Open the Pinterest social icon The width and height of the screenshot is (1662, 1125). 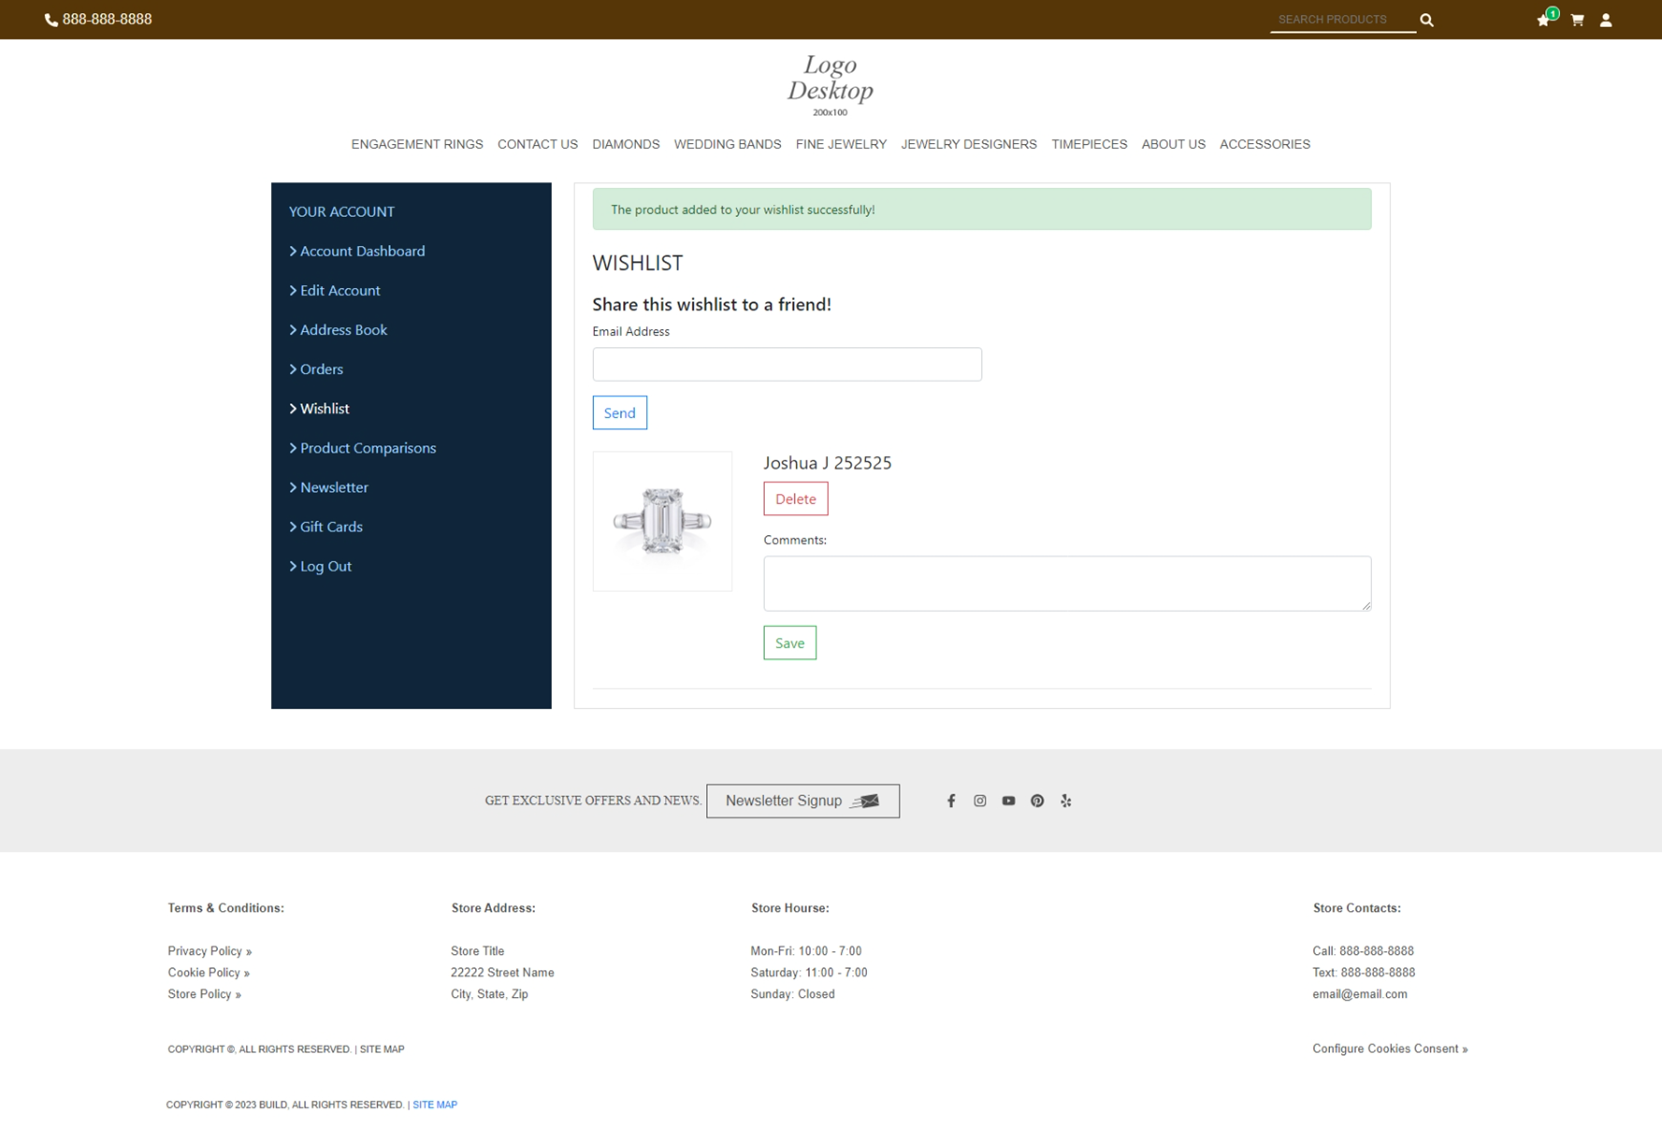pos(1037,801)
